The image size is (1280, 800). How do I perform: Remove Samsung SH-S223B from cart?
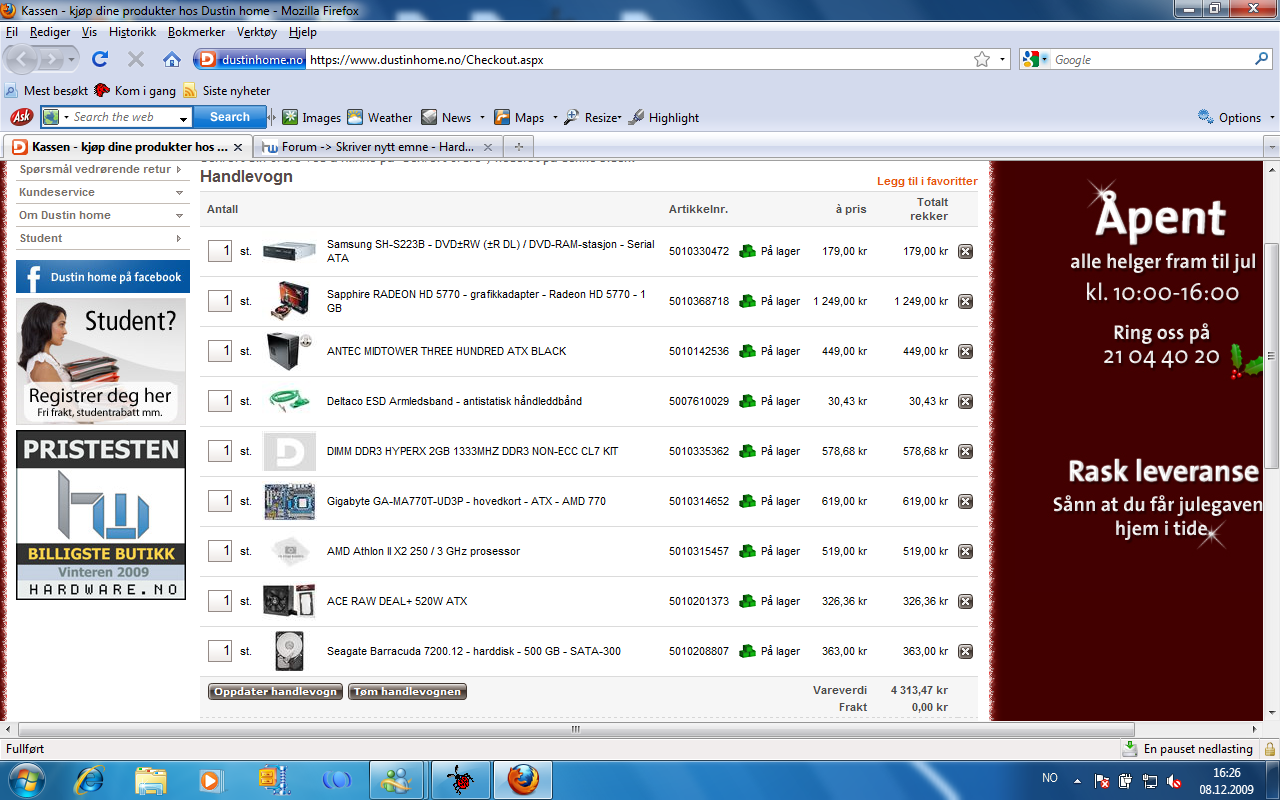965,251
